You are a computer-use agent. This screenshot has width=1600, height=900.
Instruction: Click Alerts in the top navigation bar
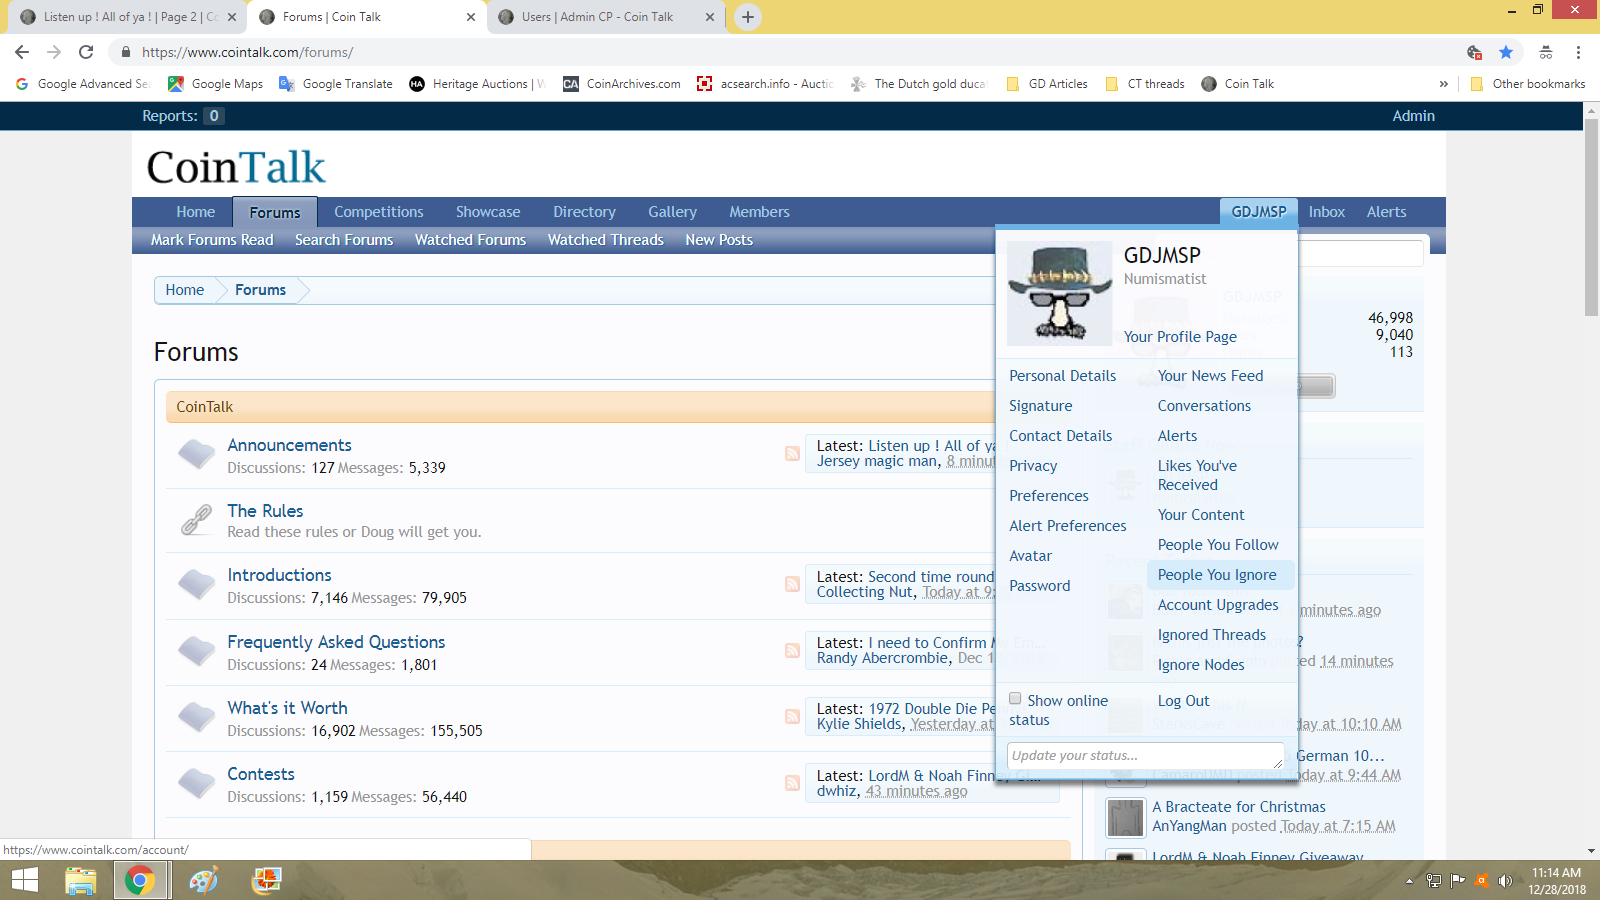click(x=1386, y=212)
